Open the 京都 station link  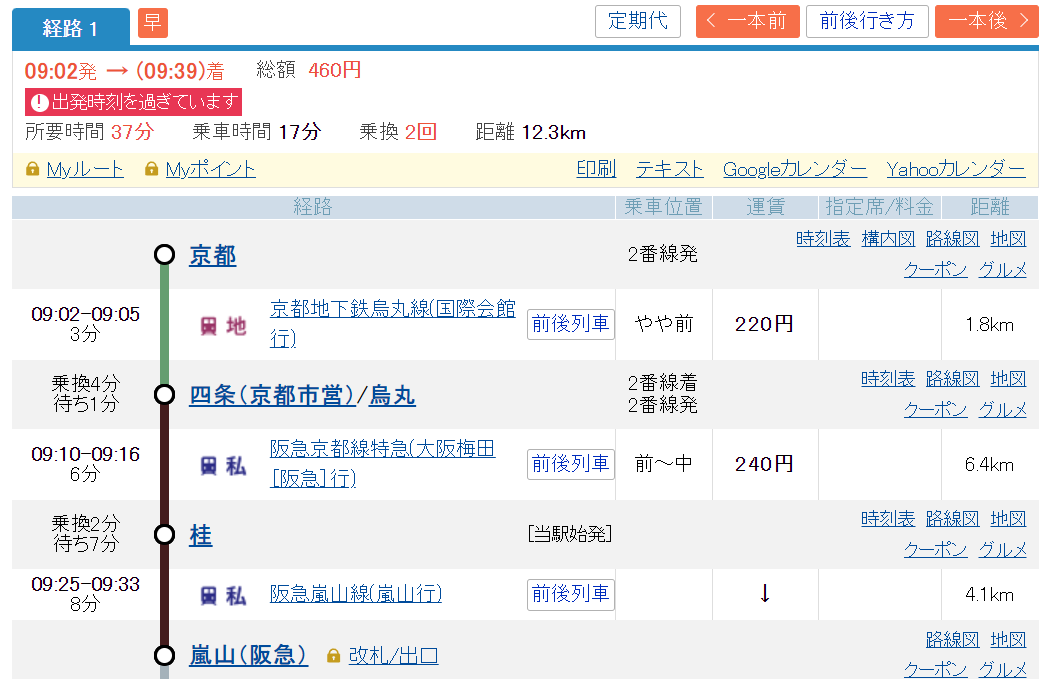212,255
